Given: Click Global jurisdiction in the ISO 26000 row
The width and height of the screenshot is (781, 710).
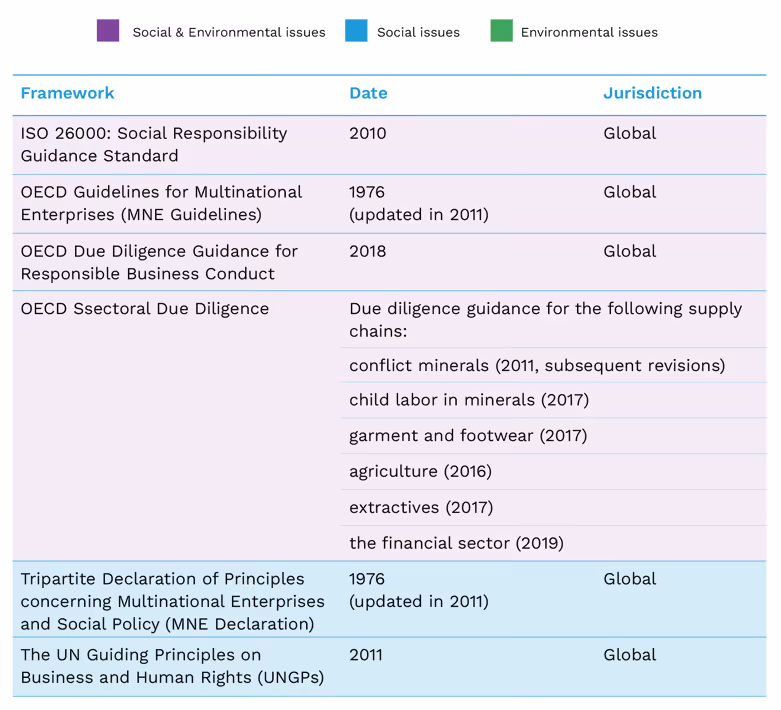Looking at the screenshot, I should click(x=630, y=134).
